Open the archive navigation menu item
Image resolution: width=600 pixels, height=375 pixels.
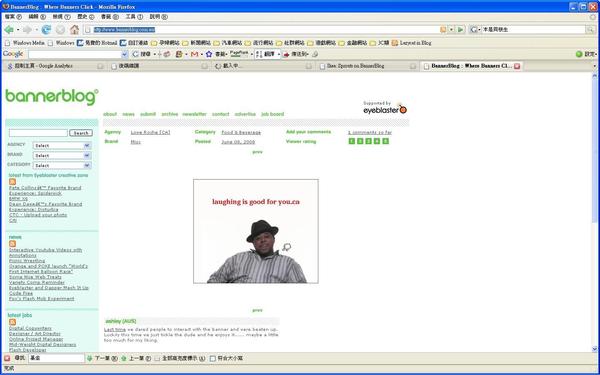[x=170, y=114]
